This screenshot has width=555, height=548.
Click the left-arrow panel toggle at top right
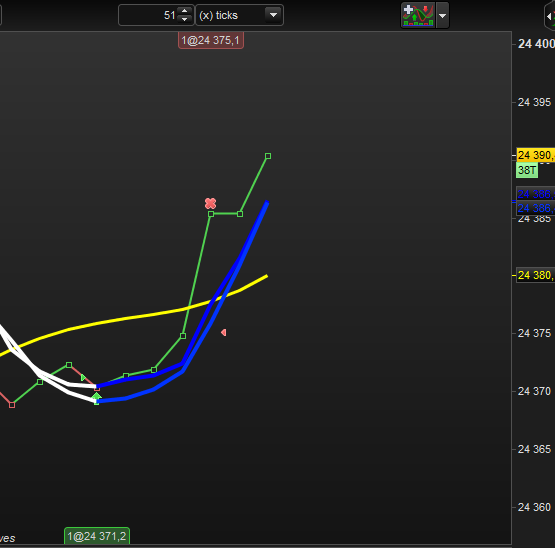pos(549,16)
